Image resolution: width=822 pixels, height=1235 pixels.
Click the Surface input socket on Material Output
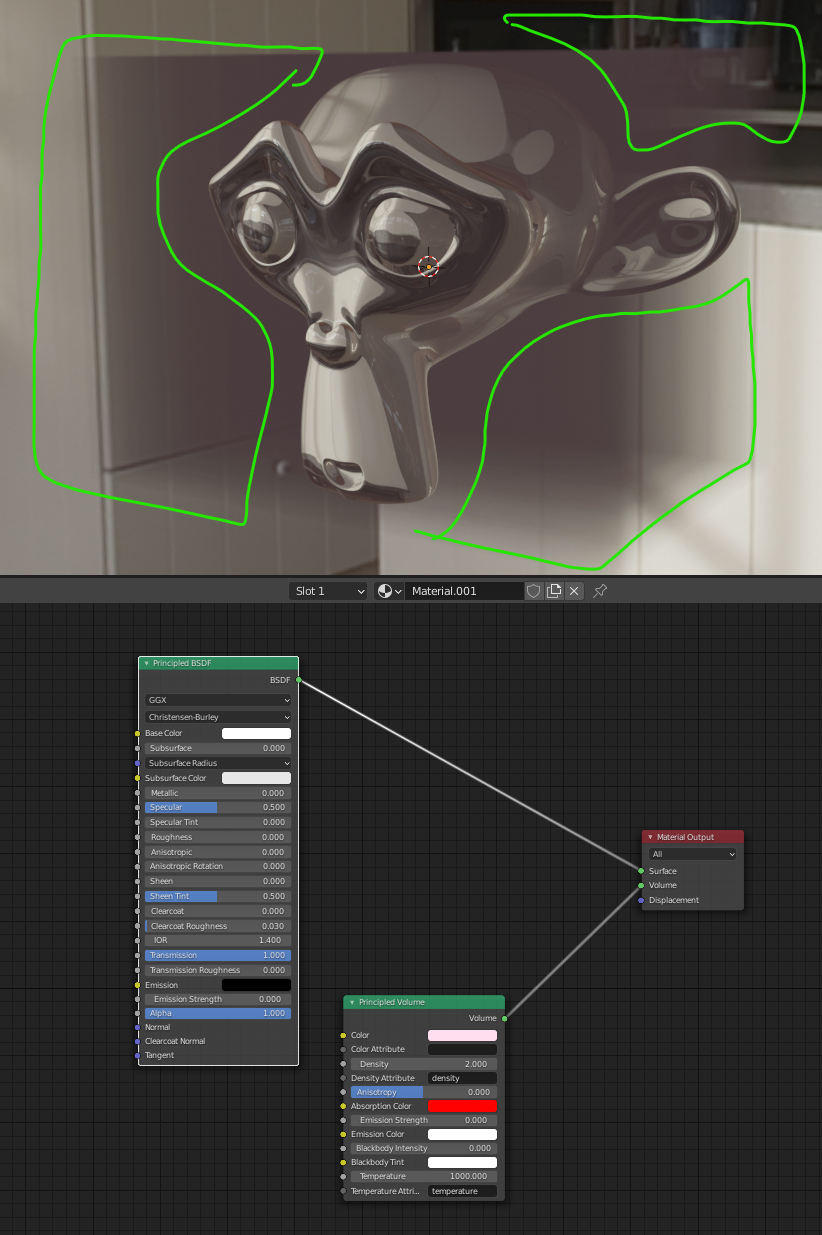[641, 871]
